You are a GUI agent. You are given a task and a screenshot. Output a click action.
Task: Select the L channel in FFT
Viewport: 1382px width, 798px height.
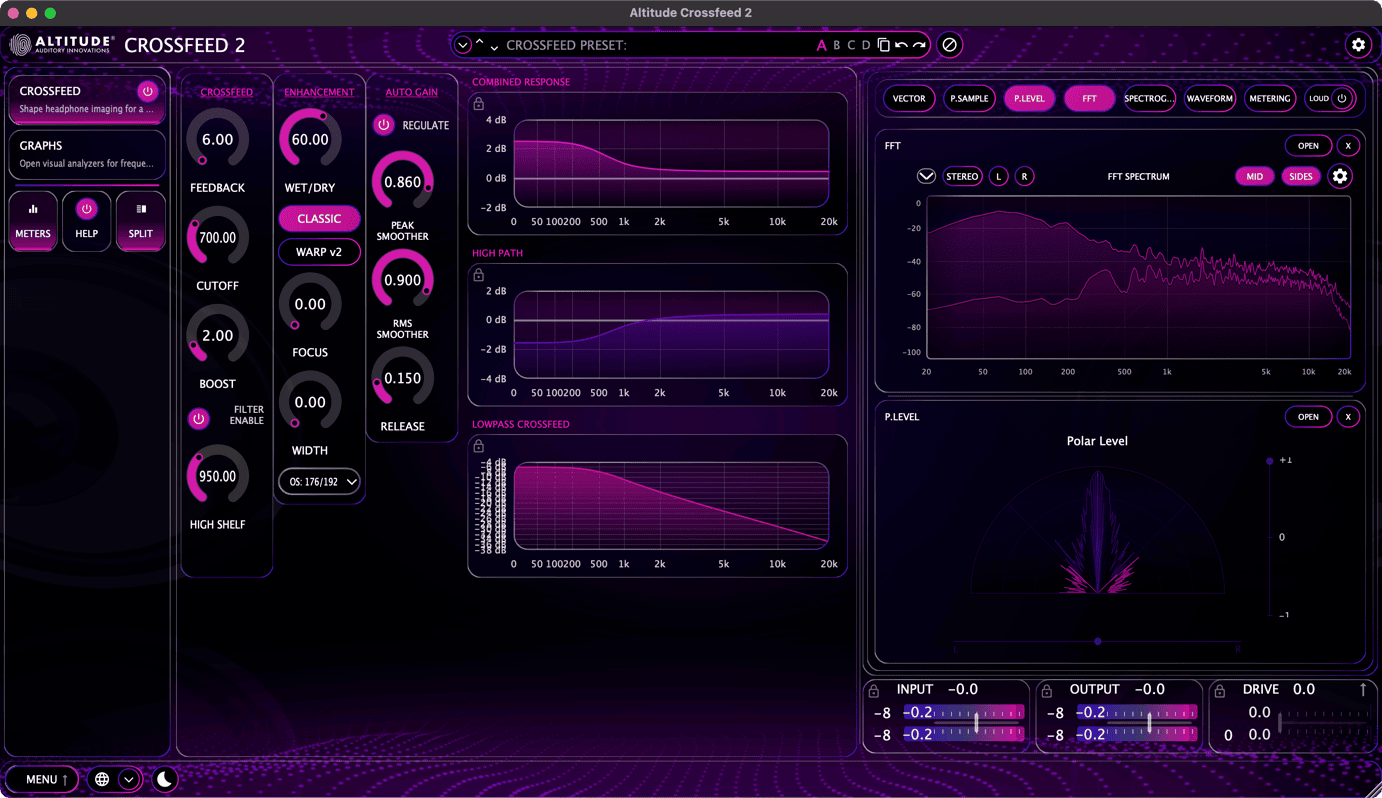(x=998, y=177)
